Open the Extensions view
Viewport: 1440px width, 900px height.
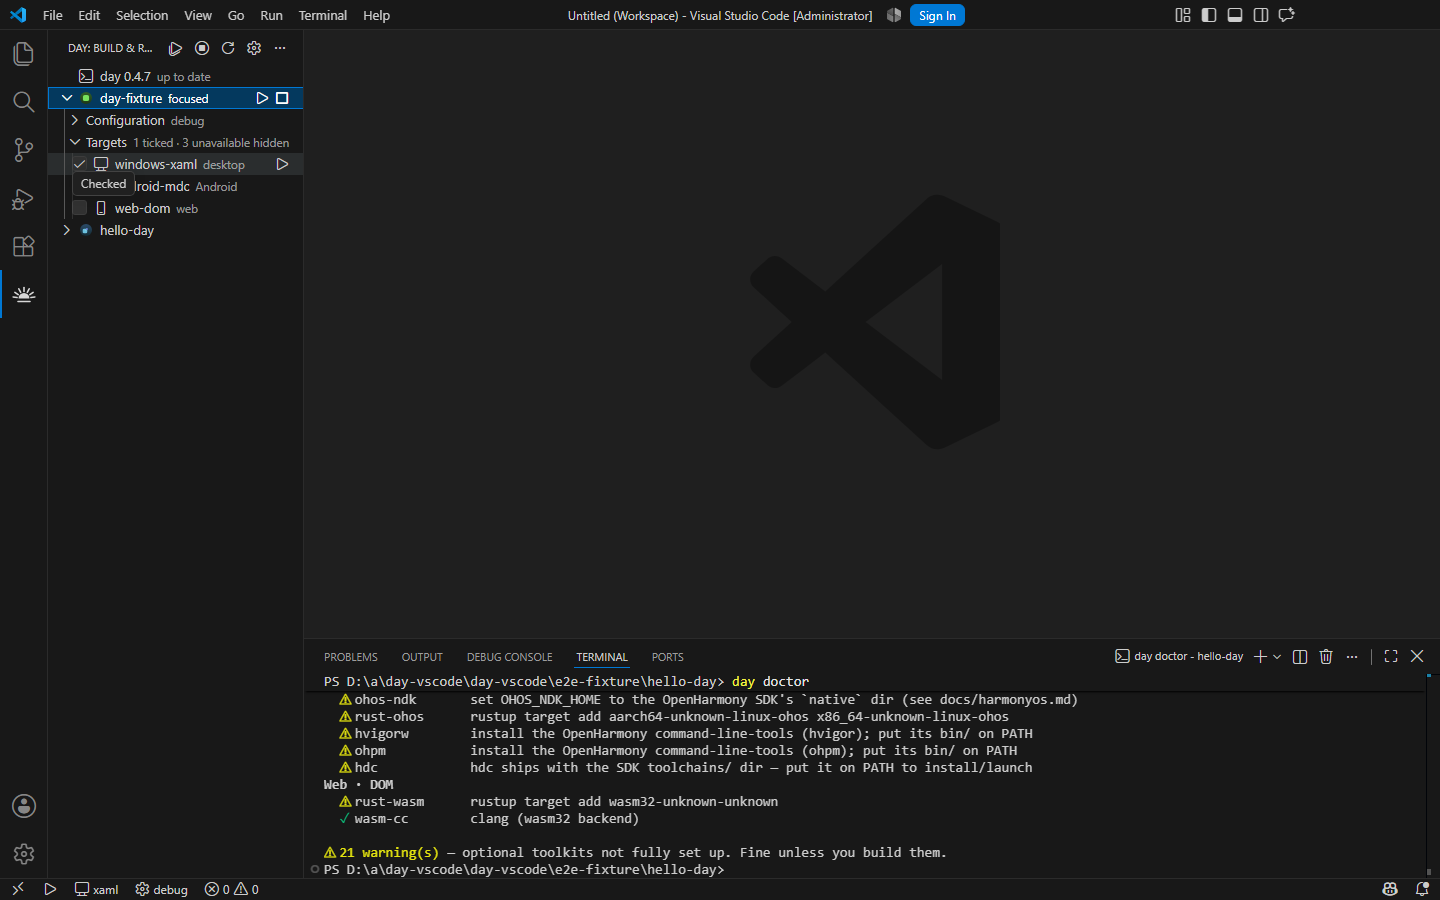coord(24,246)
